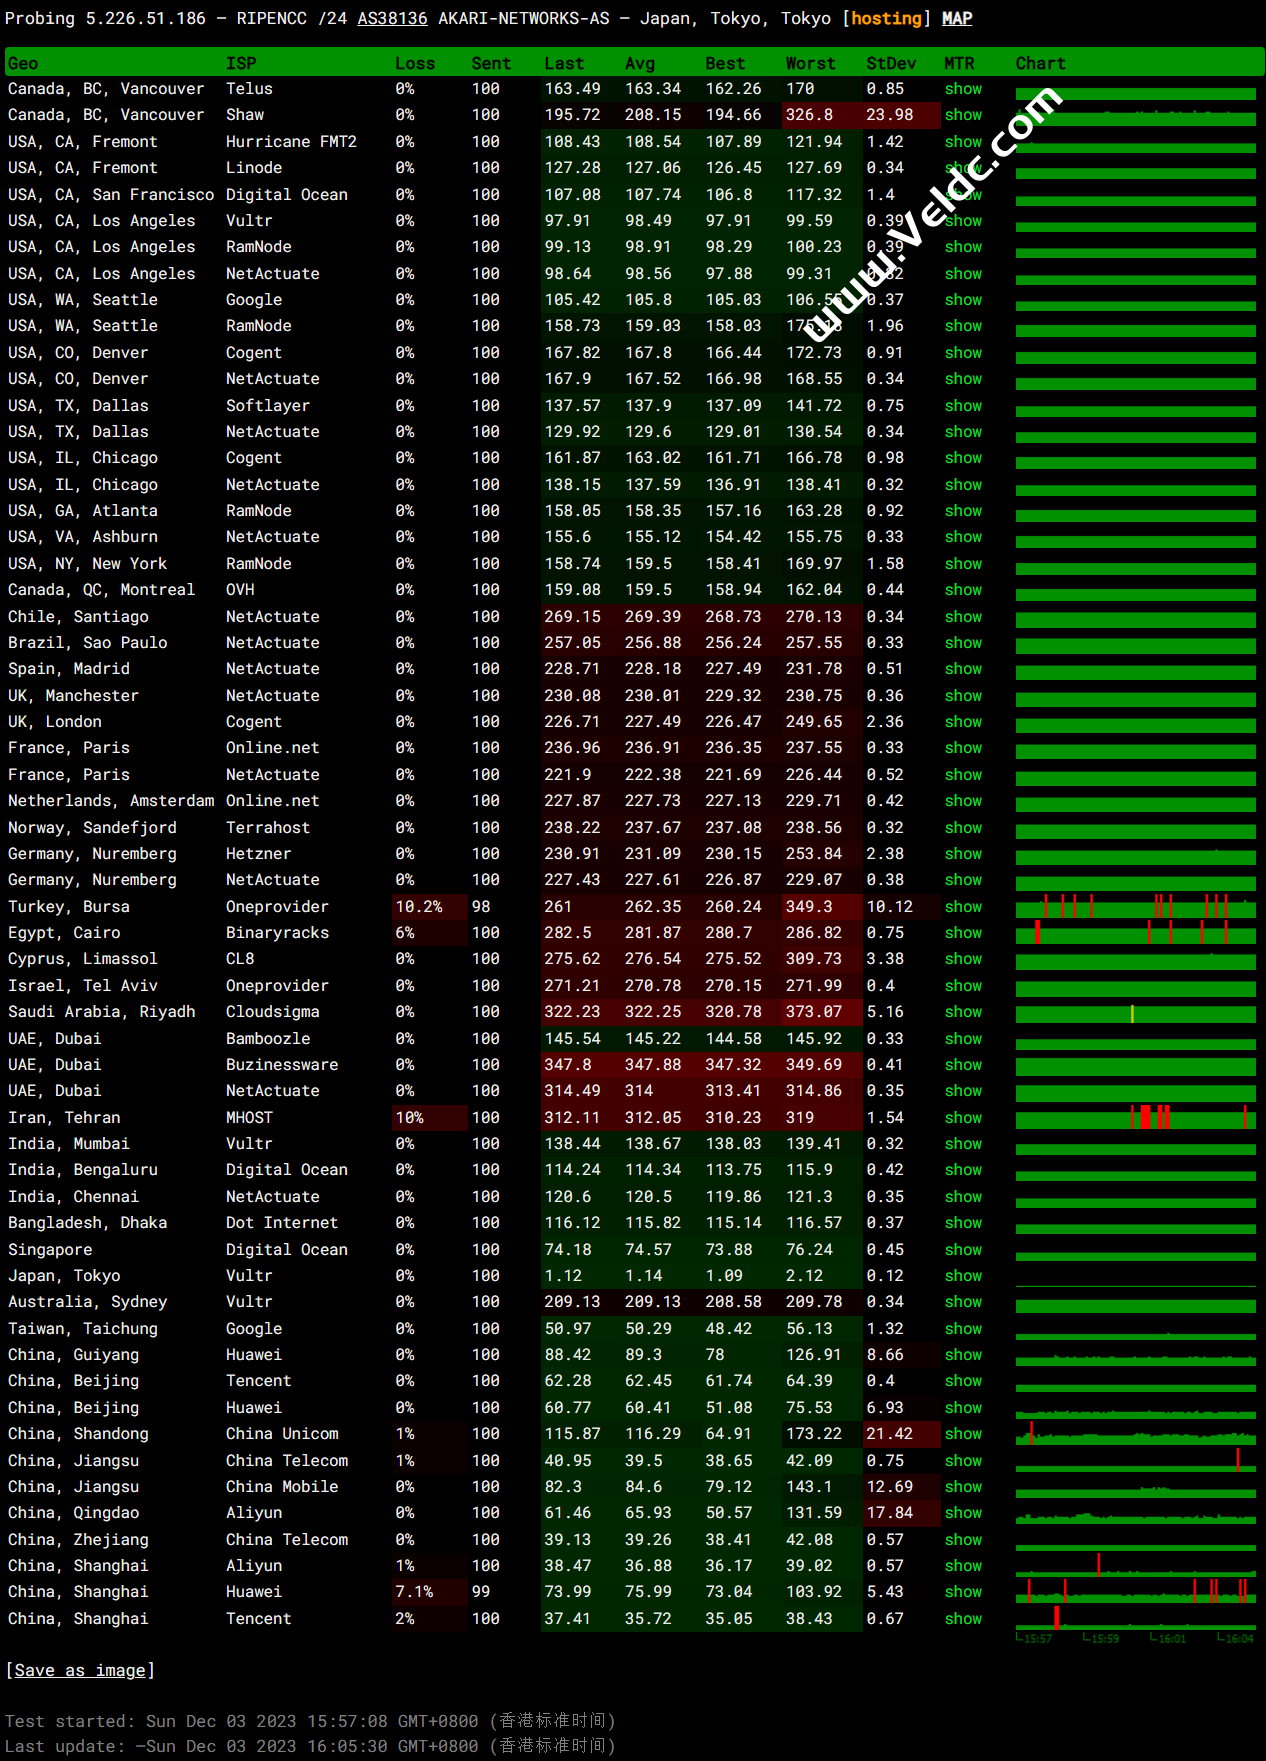Select the Buzinessware ISP name
The image size is (1266, 1761).
coord(282,1065)
